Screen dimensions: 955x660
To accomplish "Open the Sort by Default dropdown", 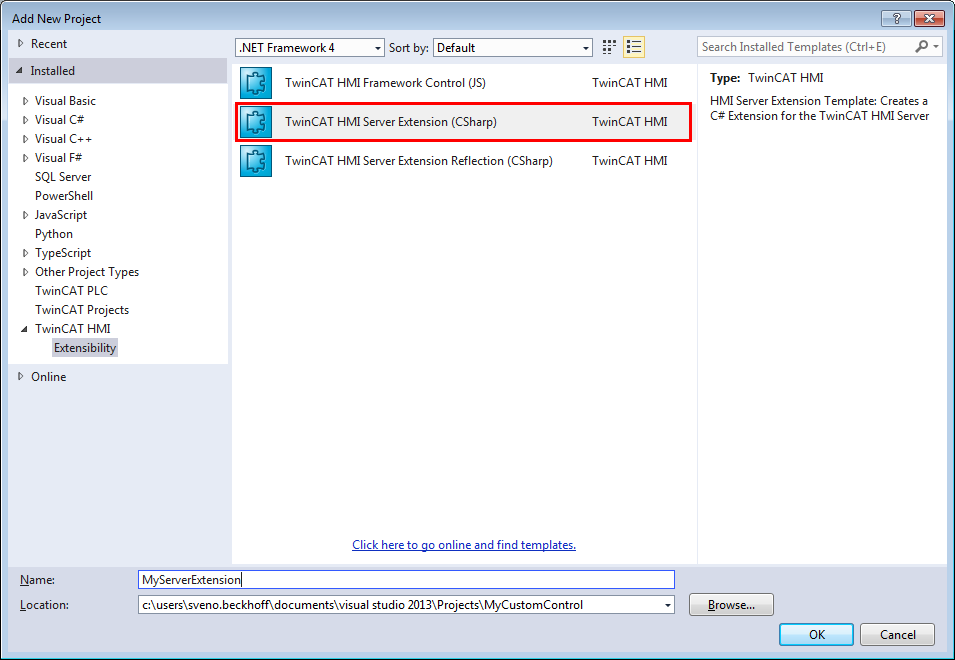I will click(x=513, y=47).
